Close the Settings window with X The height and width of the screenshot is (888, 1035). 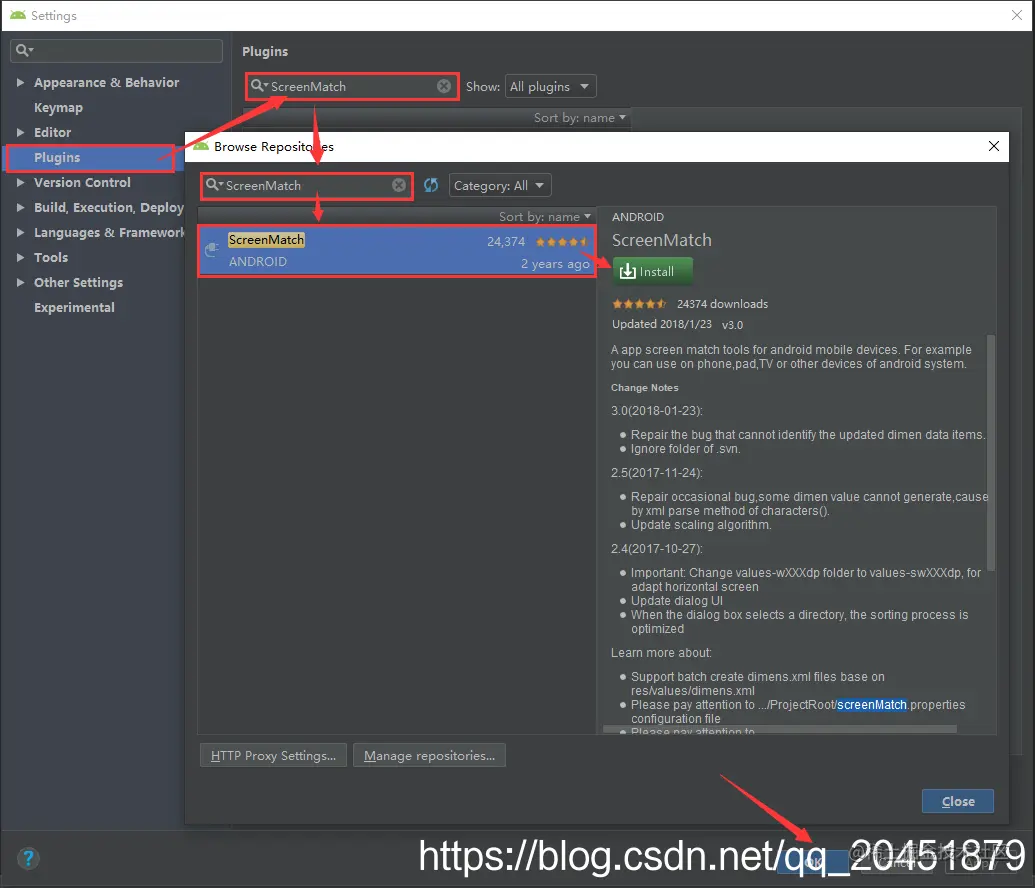[1017, 15]
